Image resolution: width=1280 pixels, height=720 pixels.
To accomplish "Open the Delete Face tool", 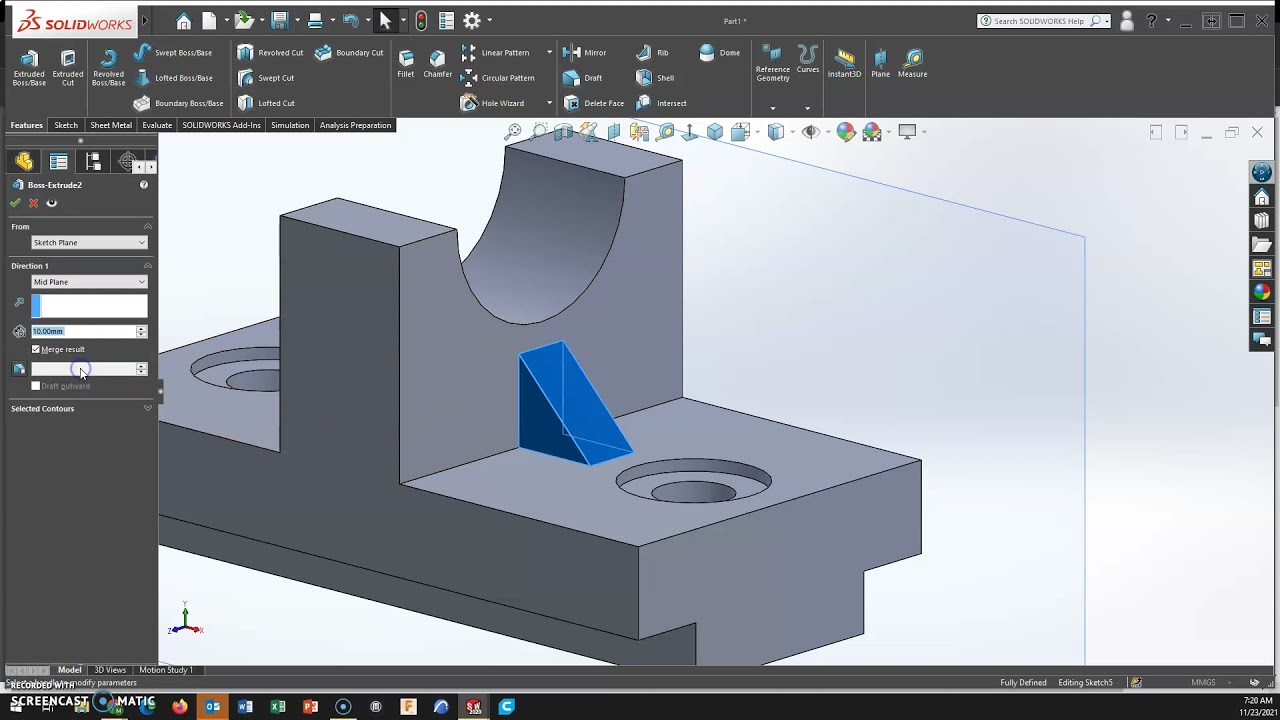I will [594, 103].
